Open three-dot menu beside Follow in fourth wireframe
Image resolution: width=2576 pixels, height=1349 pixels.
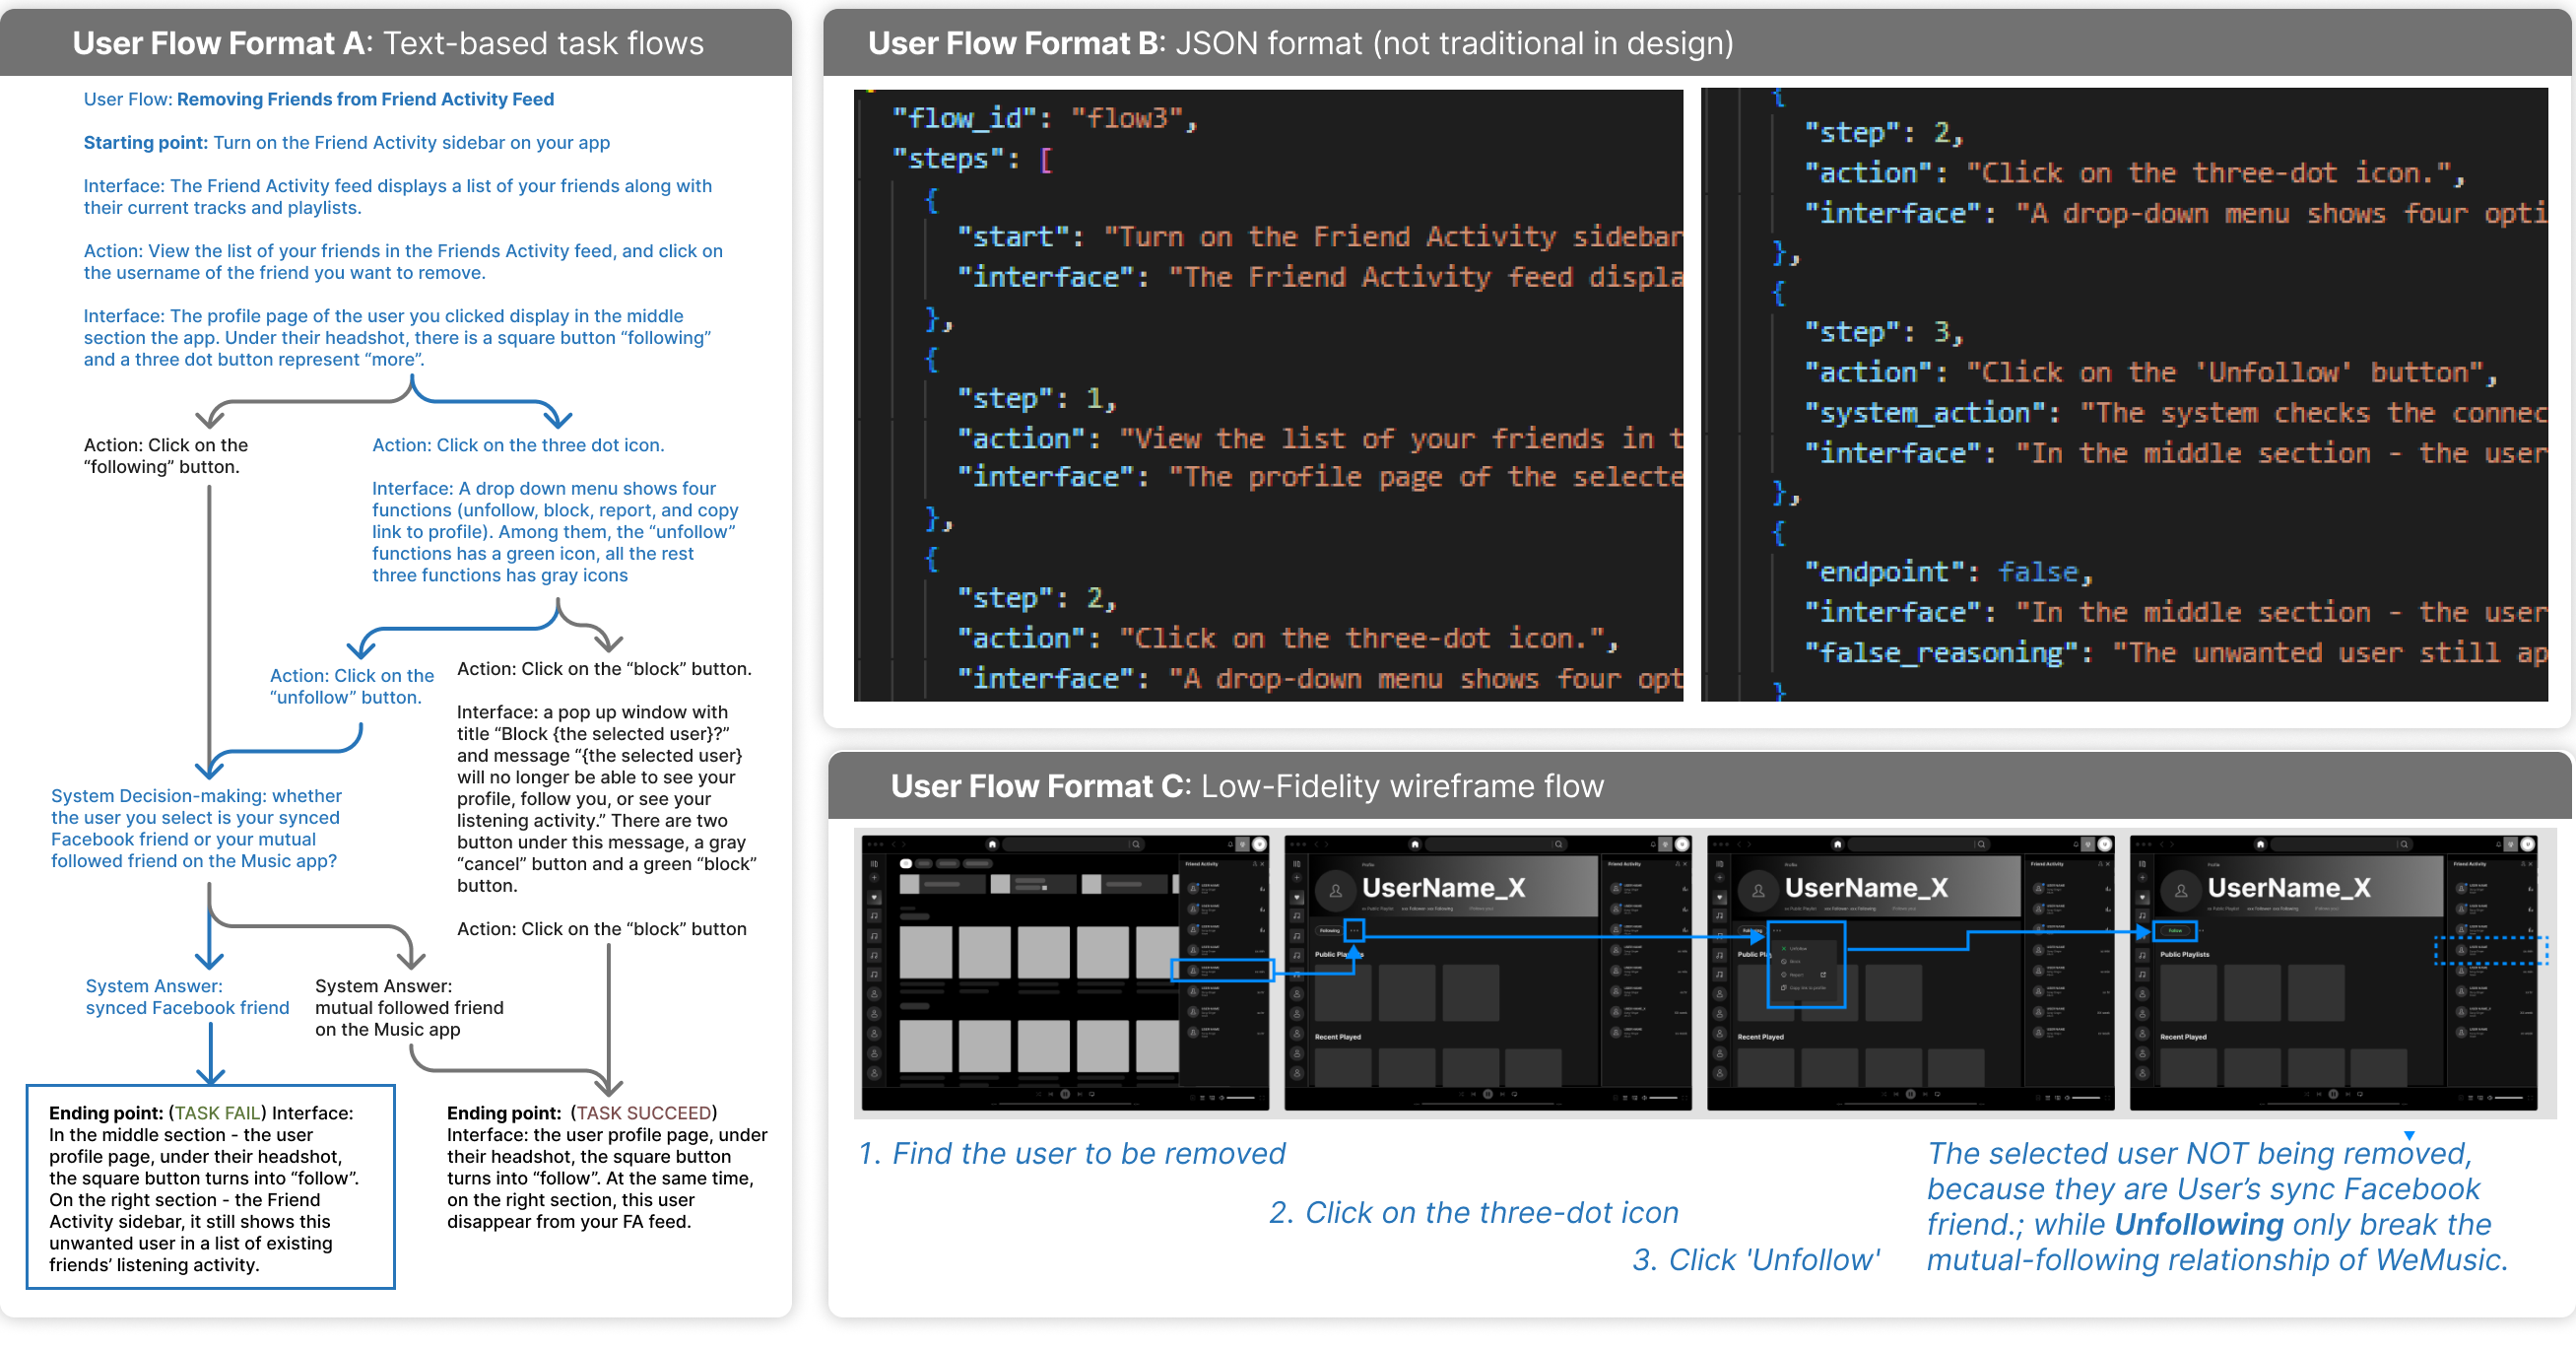(x=2201, y=931)
